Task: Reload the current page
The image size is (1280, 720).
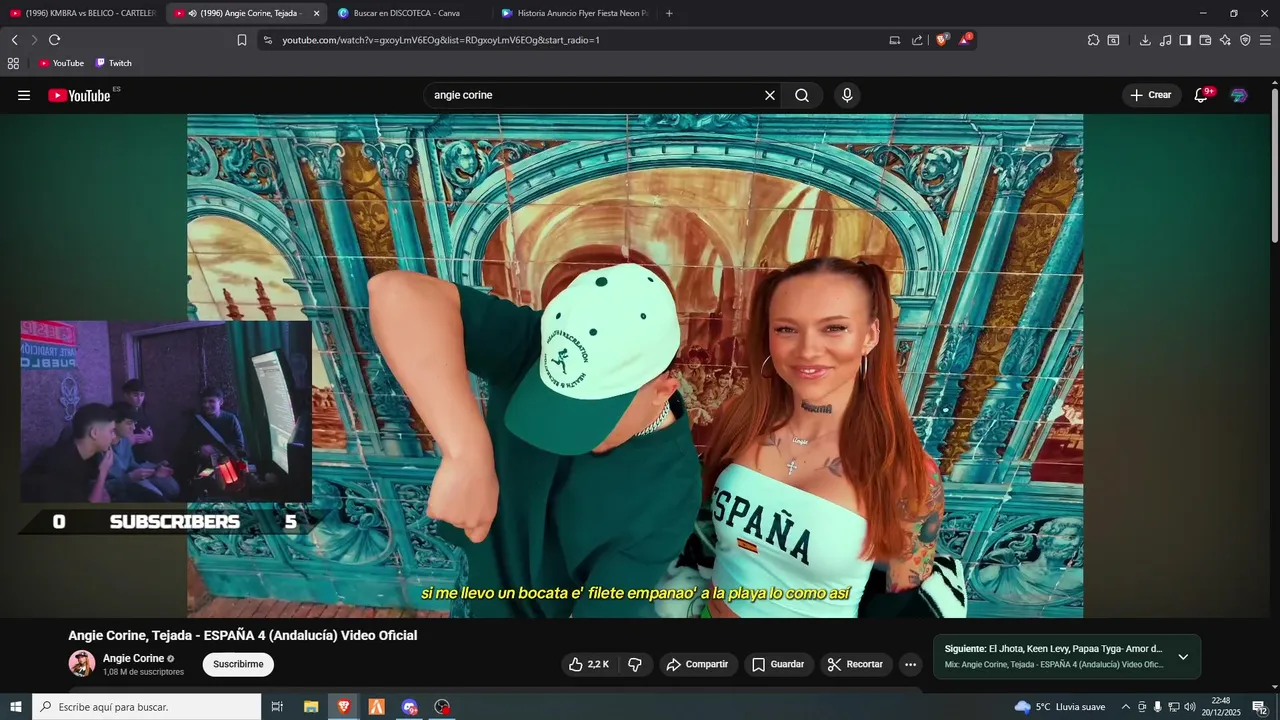Action: tap(54, 40)
